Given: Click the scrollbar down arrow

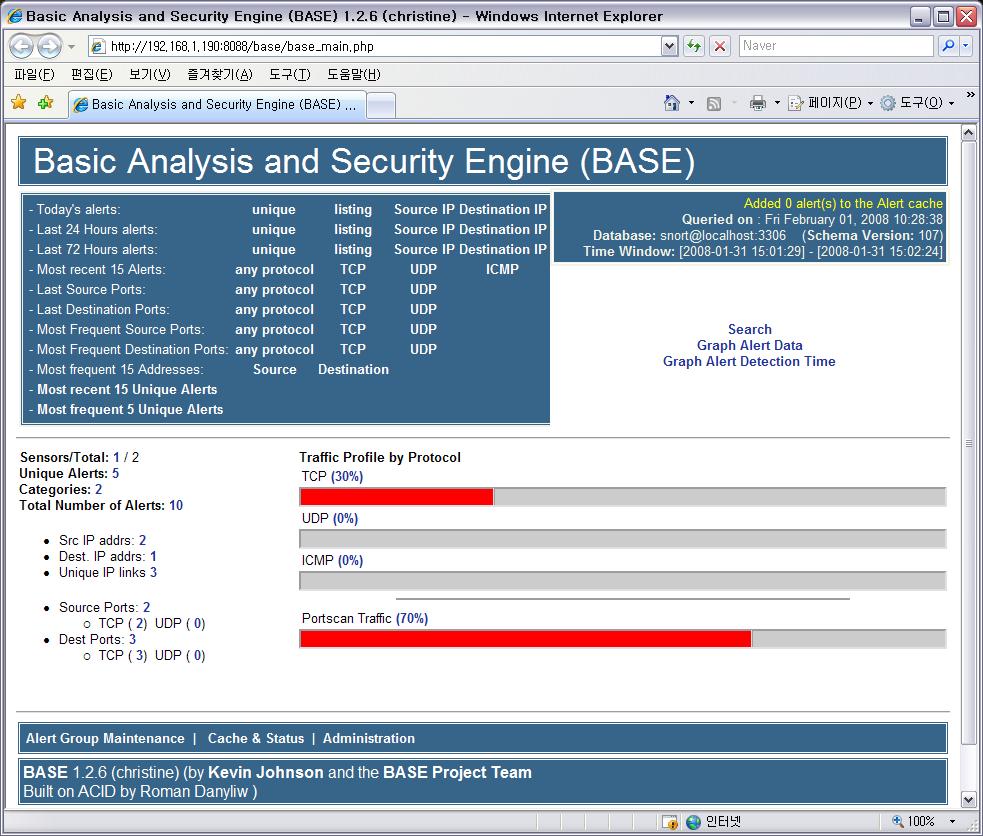Looking at the screenshot, I should (x=969, y=800).
